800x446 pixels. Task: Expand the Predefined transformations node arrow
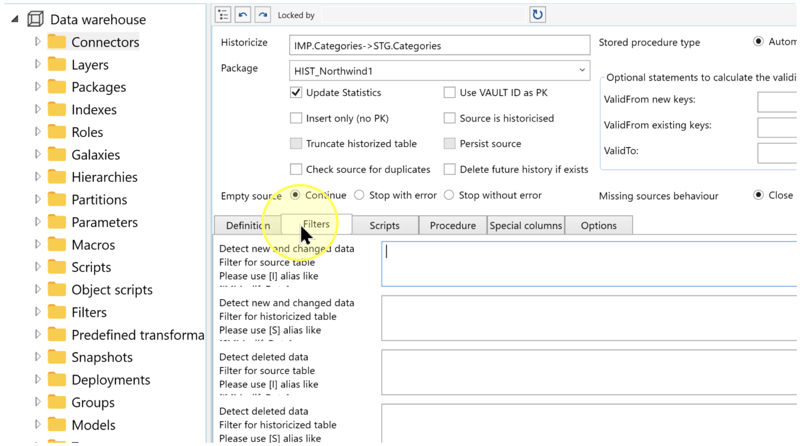click(37, 334)
